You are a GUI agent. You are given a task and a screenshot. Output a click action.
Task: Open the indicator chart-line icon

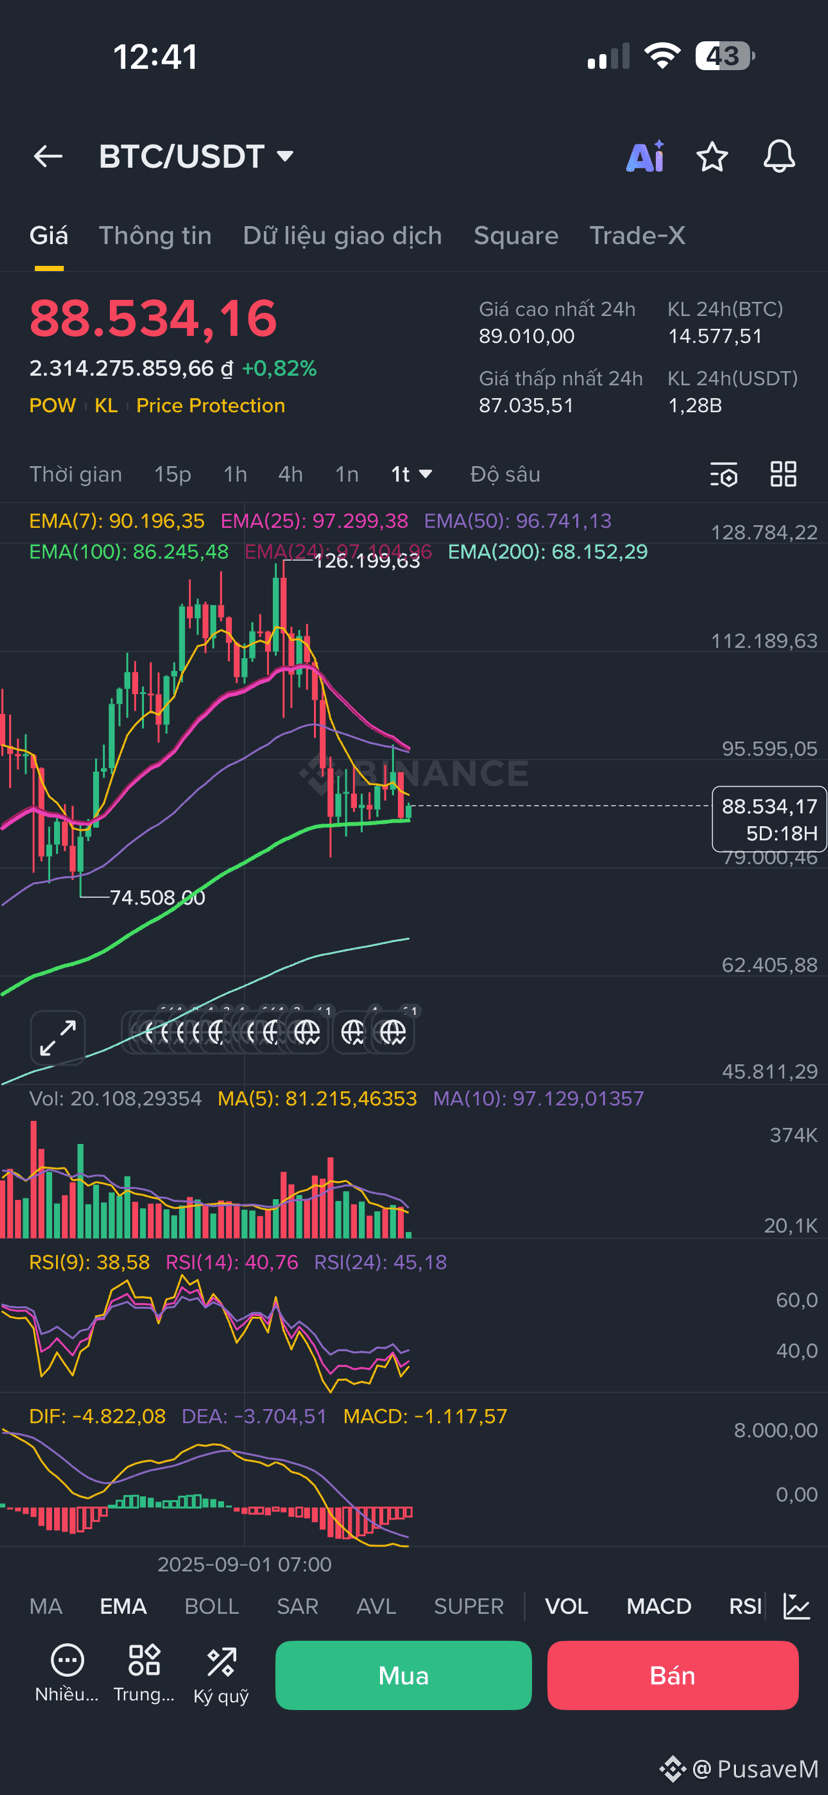coord(797,1606)
